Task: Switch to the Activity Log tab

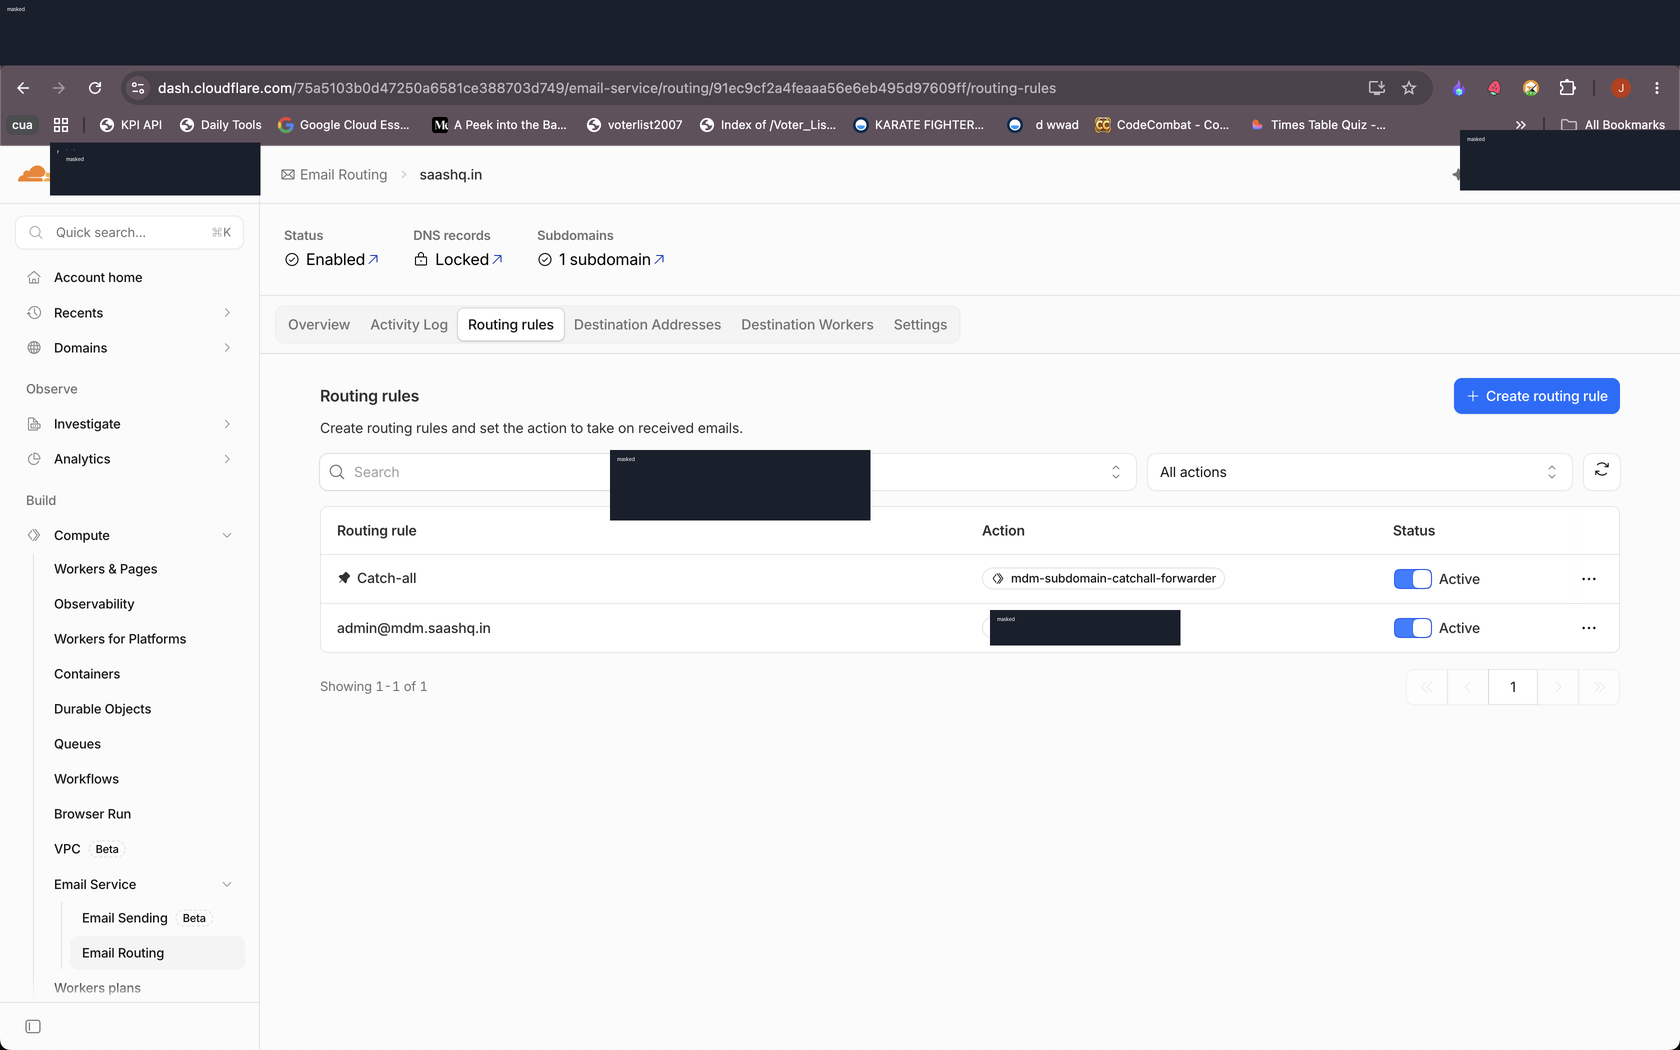Action: (x=409, y=325)
